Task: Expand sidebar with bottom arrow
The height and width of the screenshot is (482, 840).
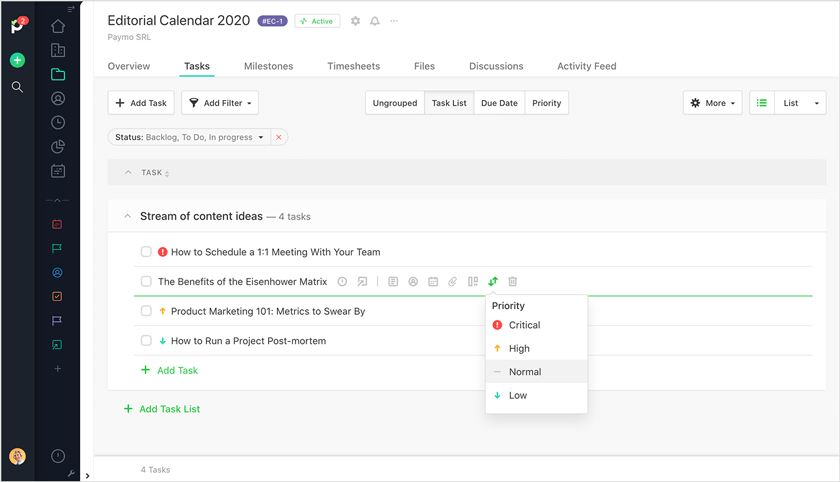Action: click(x=87, y=476)
